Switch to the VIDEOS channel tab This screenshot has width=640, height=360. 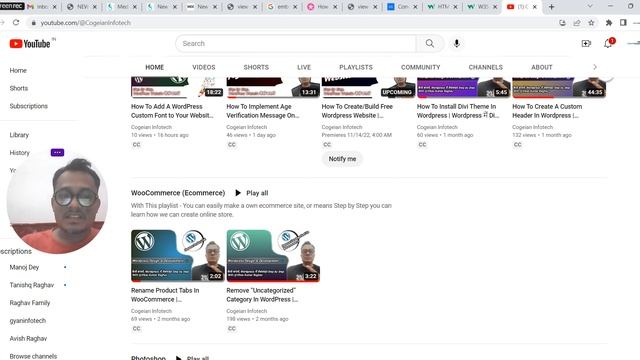(204, 67)
